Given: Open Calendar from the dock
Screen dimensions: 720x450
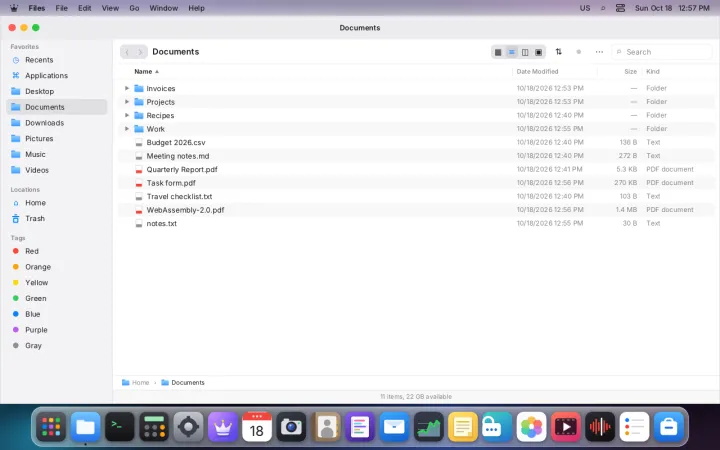Looking at the screenshot, I should [257, 427].
